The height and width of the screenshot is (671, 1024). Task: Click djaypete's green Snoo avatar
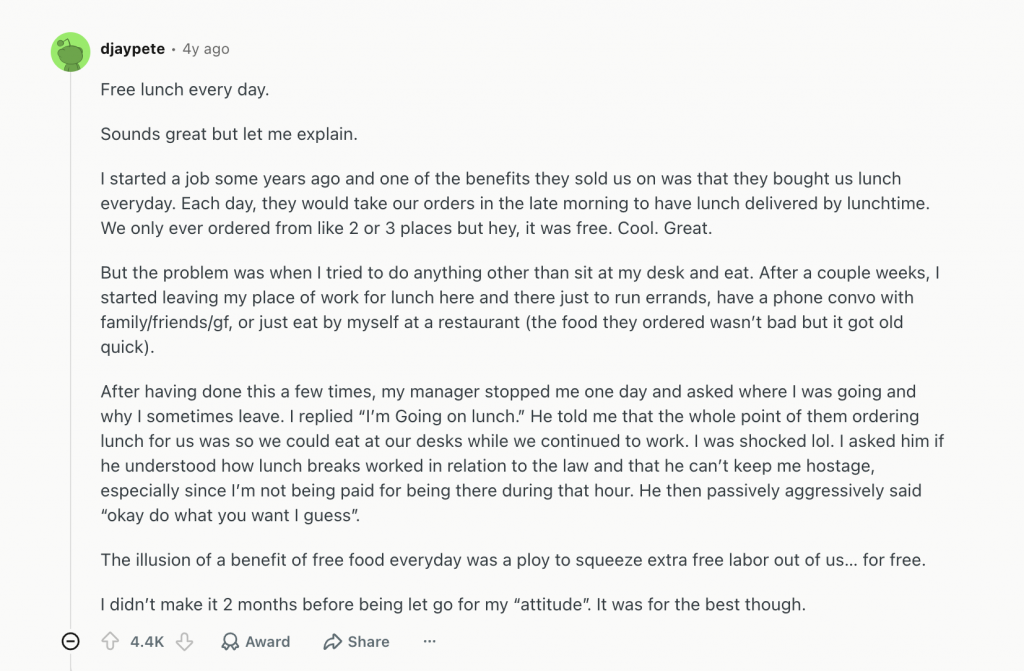(x=69, y=51)
